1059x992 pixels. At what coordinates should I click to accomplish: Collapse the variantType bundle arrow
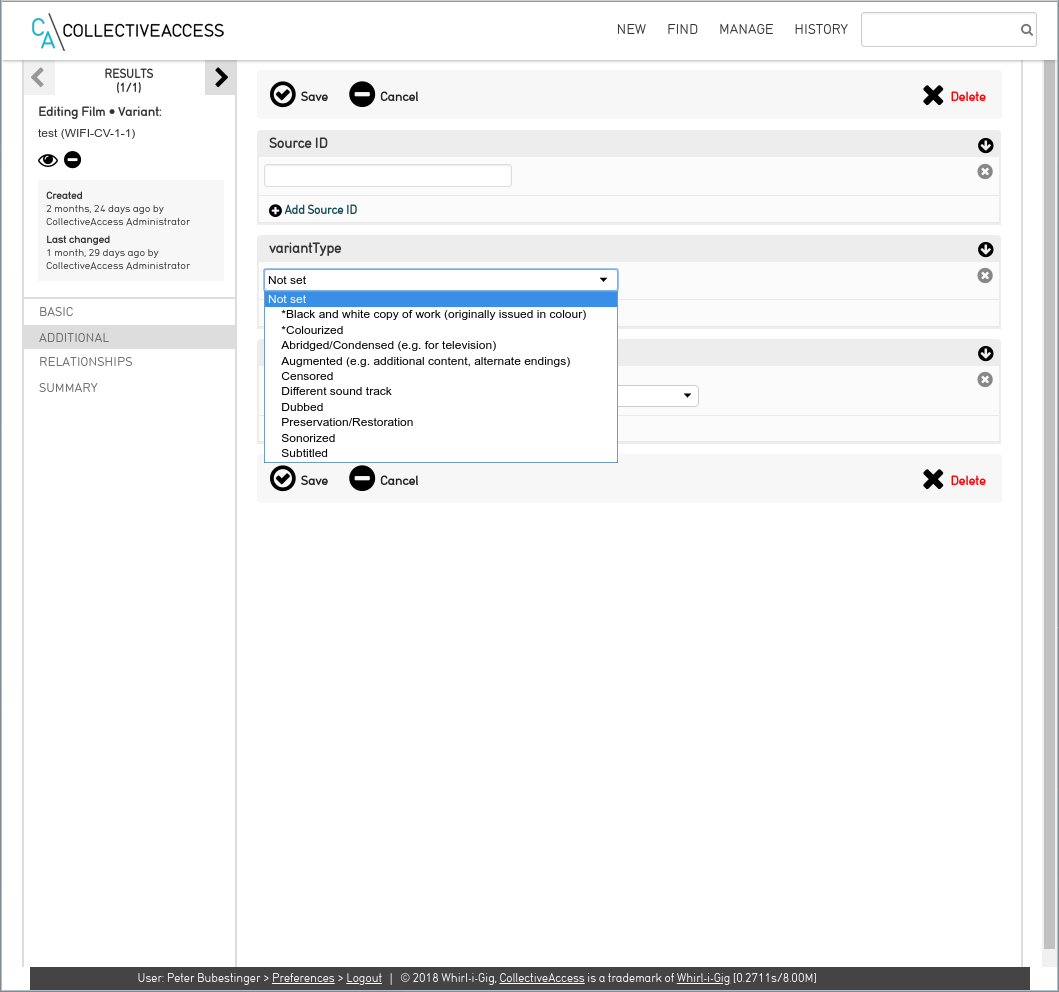coord(985,250)
